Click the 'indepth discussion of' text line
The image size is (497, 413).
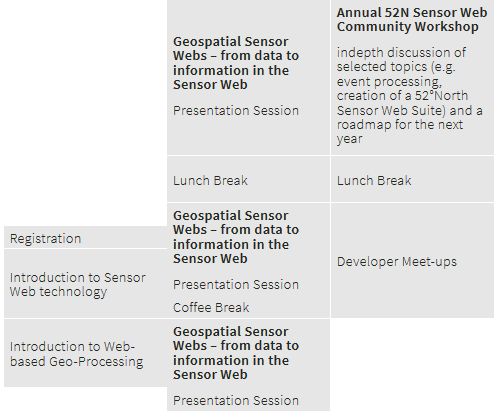(401, 52)
